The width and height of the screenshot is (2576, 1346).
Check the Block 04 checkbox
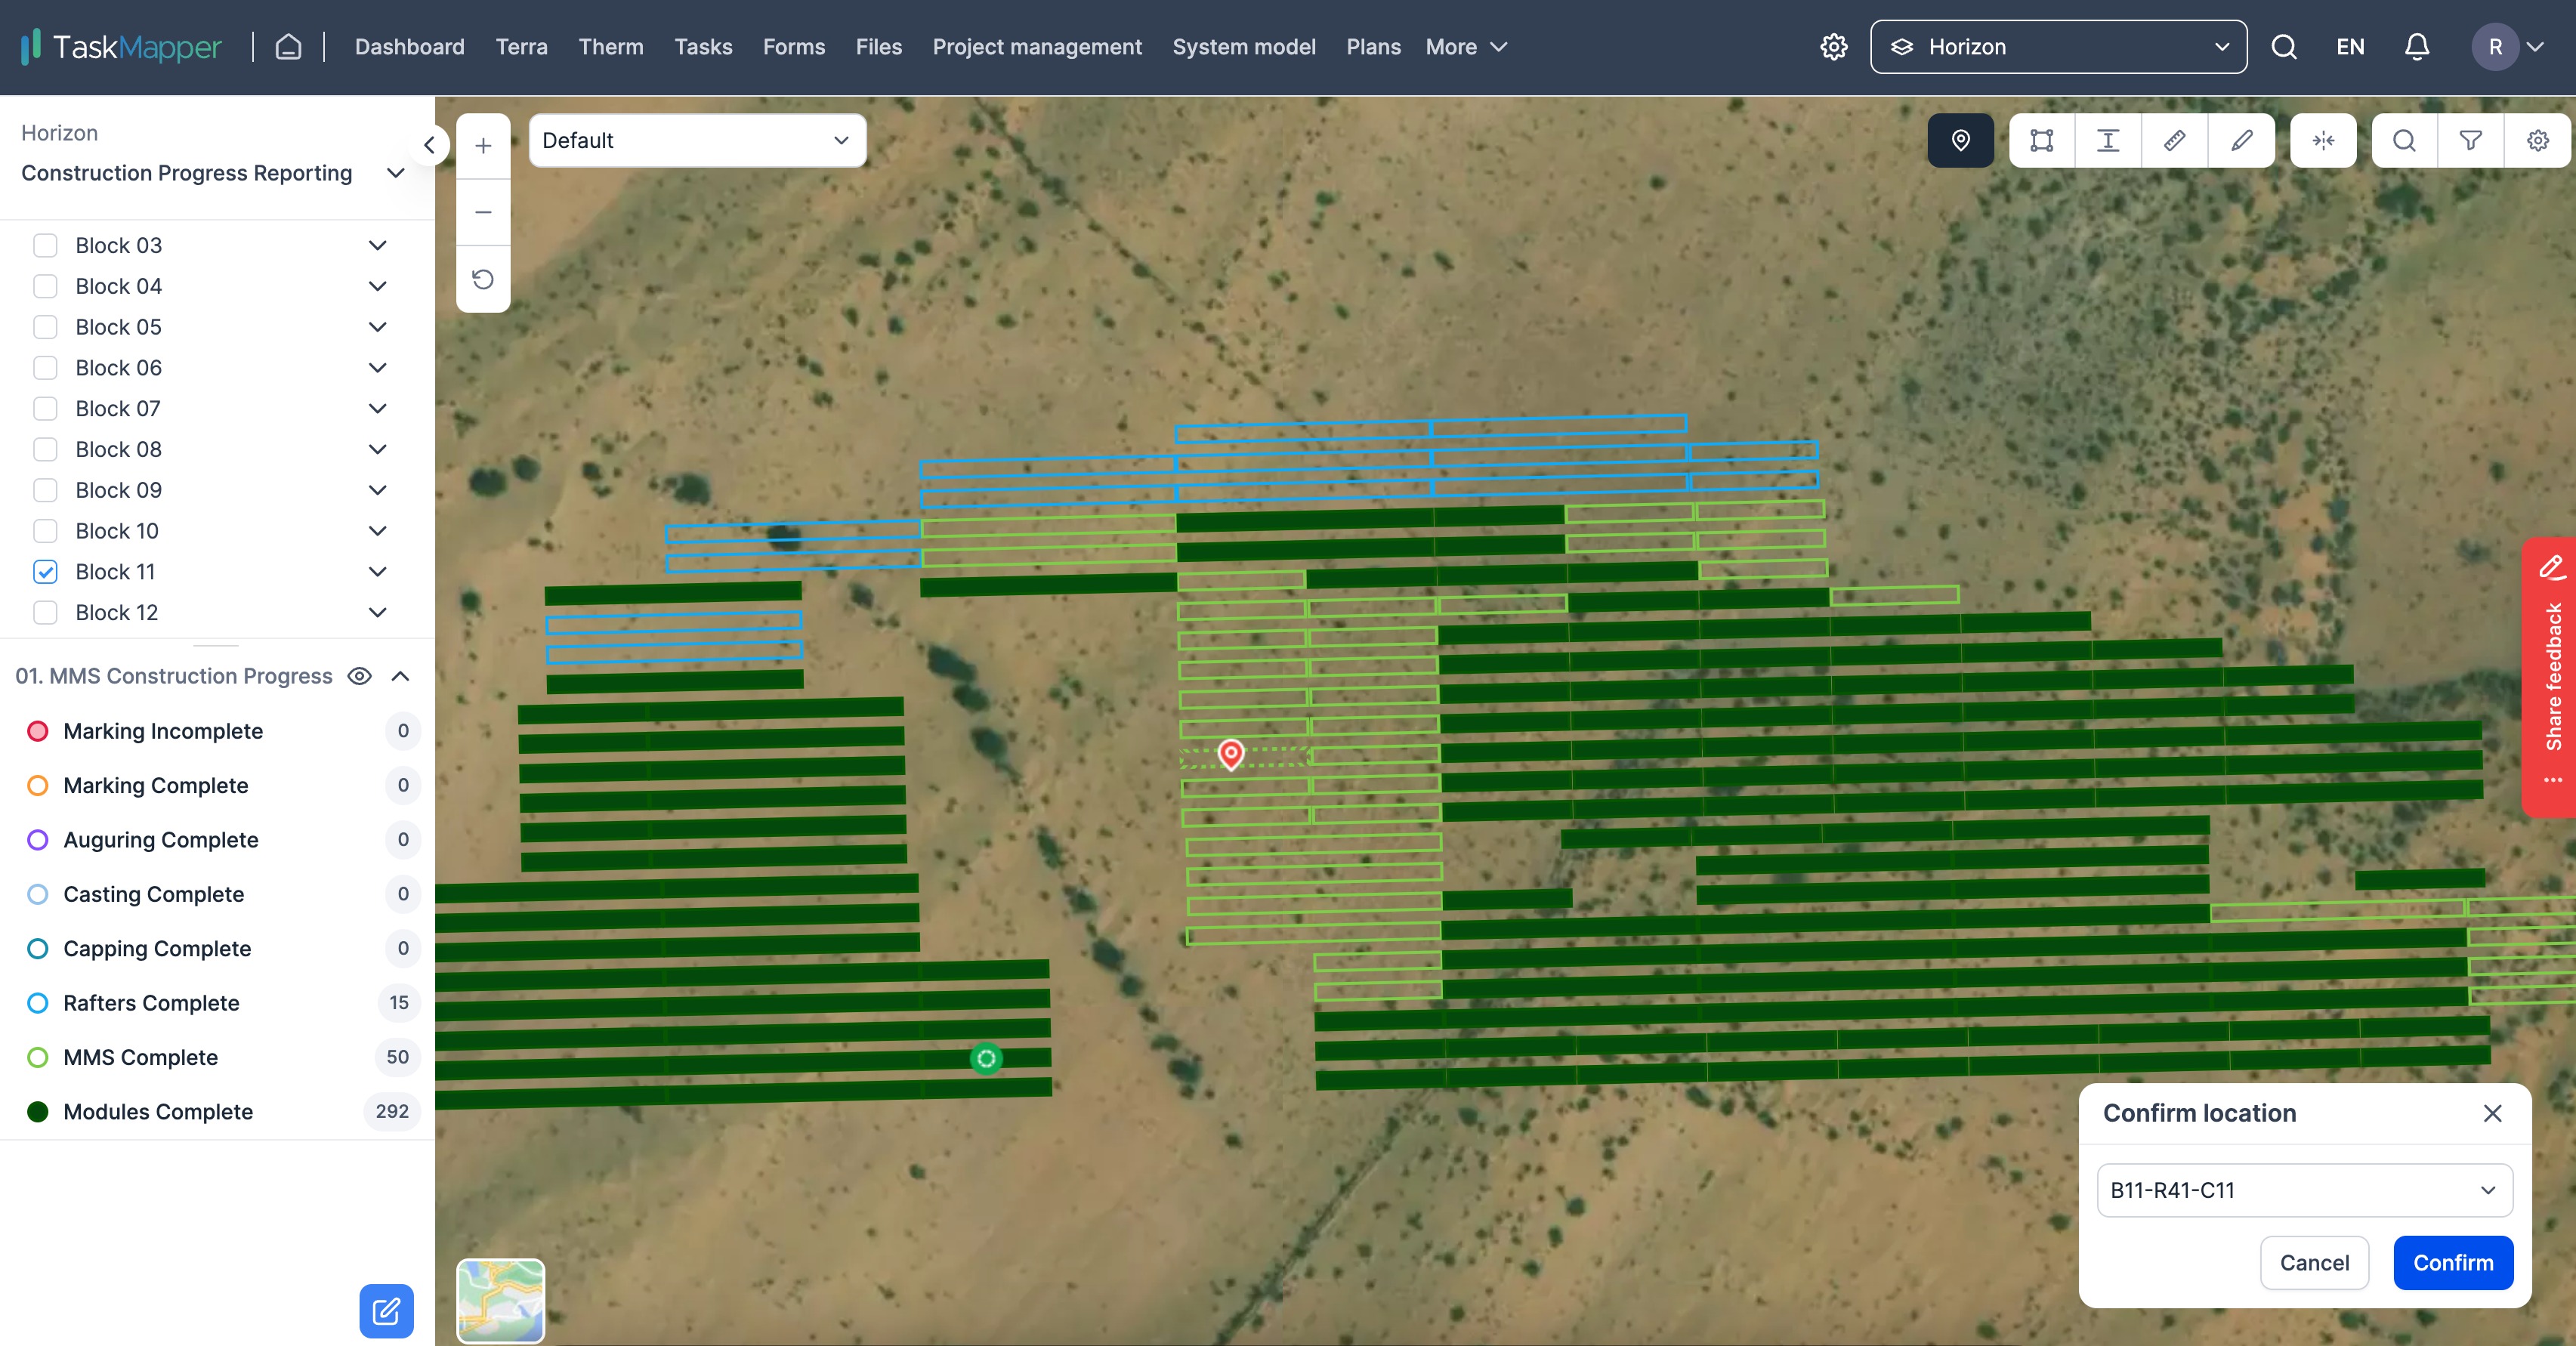tap(45, 286)
